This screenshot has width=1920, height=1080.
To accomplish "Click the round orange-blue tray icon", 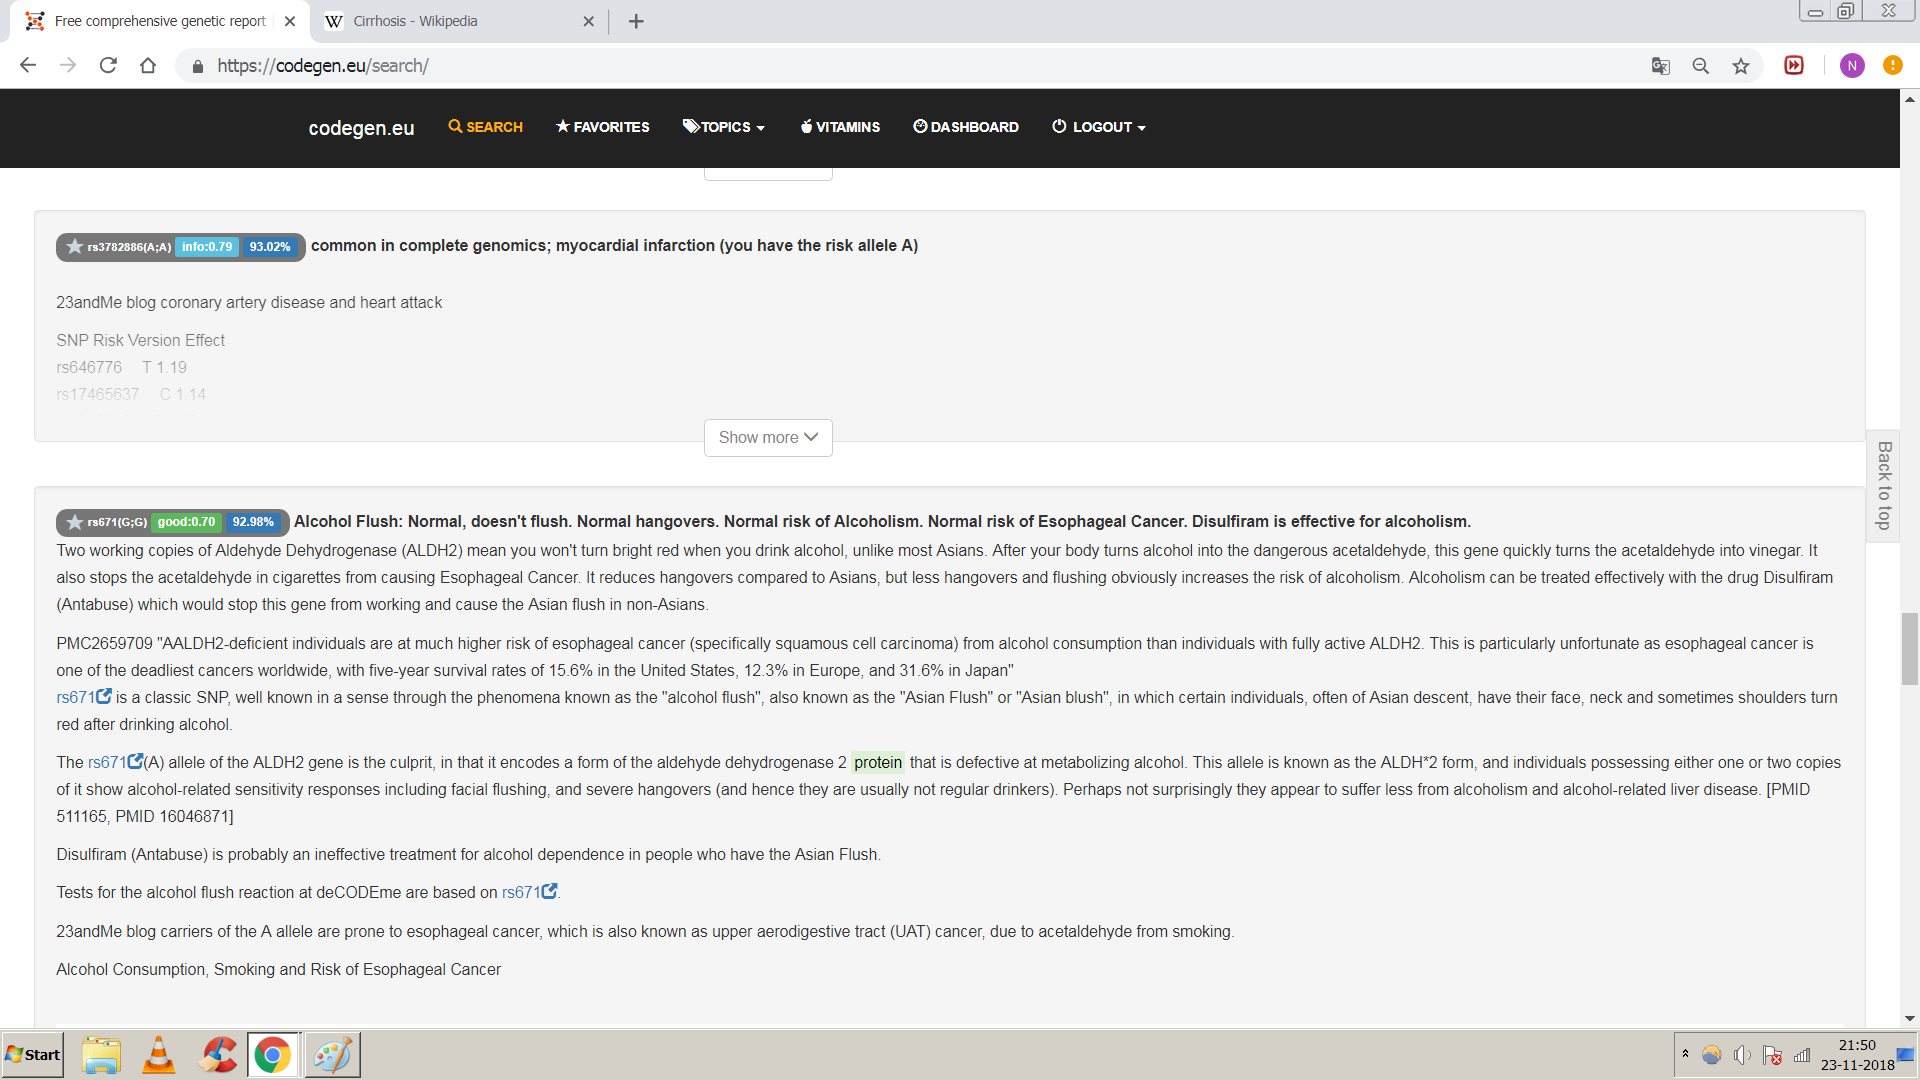I will point(1712,1055).
